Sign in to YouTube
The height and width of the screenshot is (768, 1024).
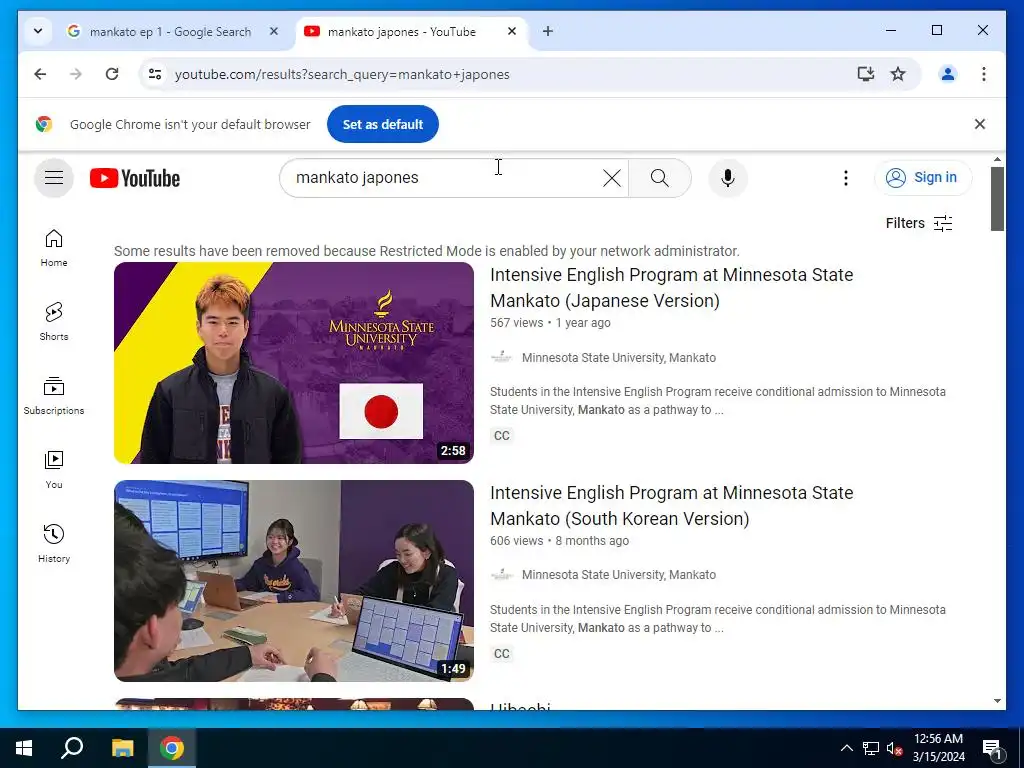(x=923, y=178)
